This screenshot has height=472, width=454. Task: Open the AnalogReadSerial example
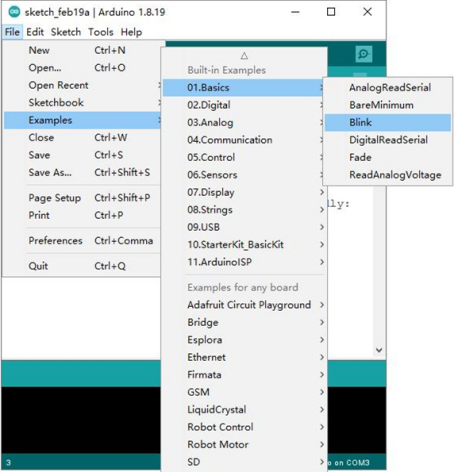coord(388,88)
